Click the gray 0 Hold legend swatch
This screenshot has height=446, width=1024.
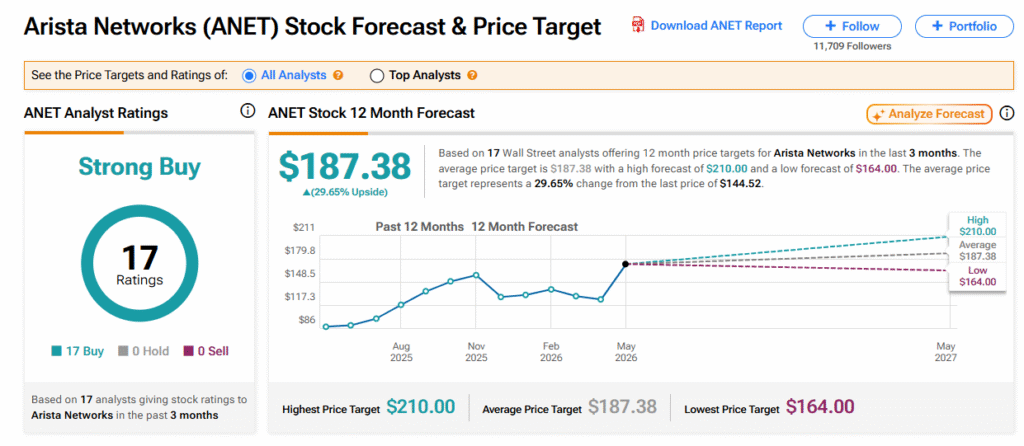123,351
